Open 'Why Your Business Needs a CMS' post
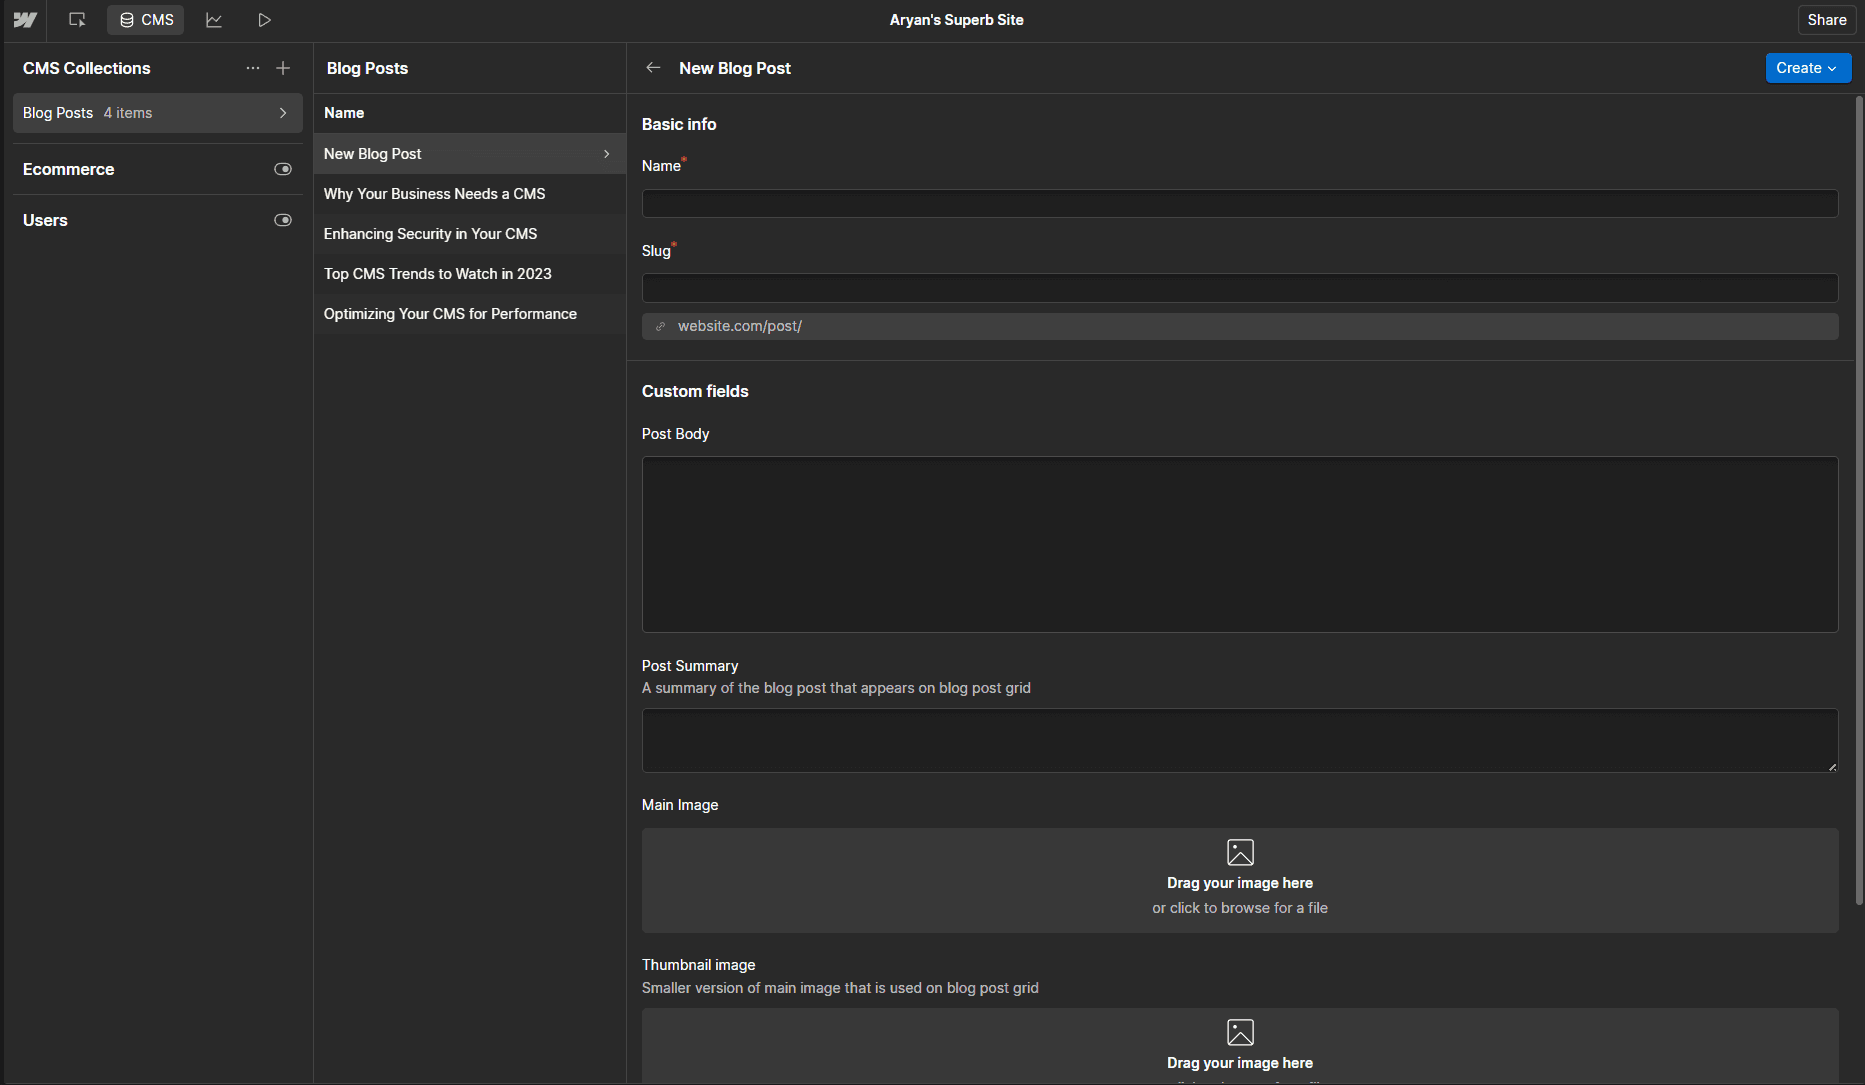The height and width of the screenshot is (1085, 1865). (x=469, y=194)
